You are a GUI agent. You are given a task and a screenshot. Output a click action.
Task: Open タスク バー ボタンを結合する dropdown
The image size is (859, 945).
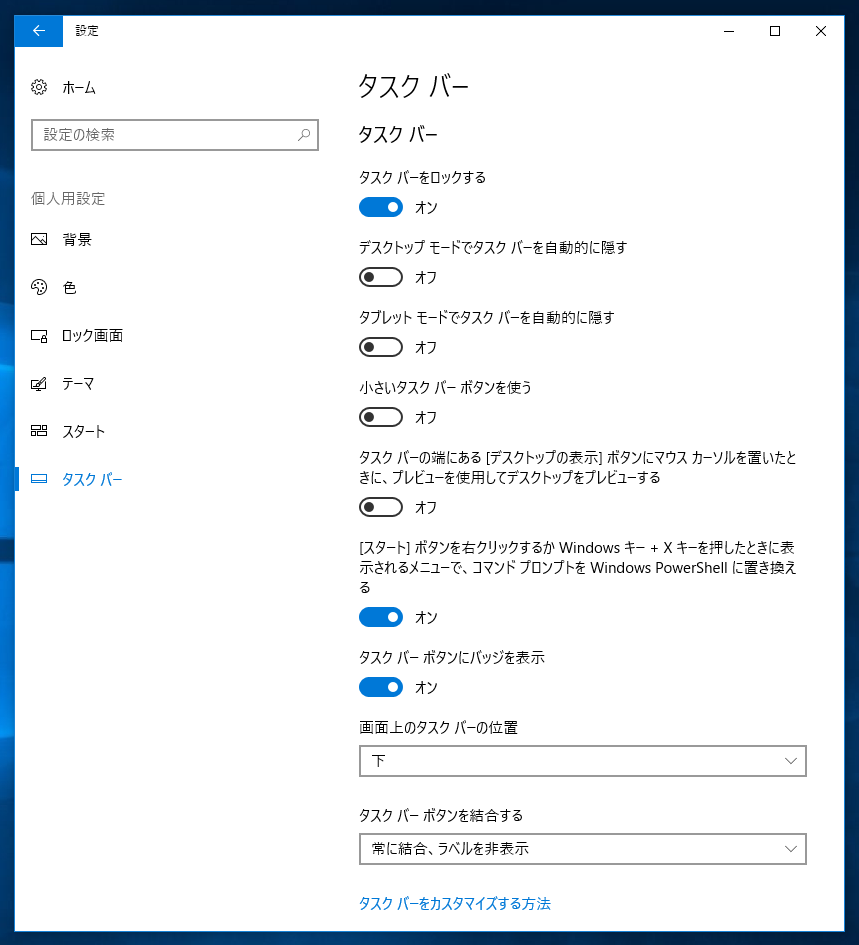(x=583, y=849)
